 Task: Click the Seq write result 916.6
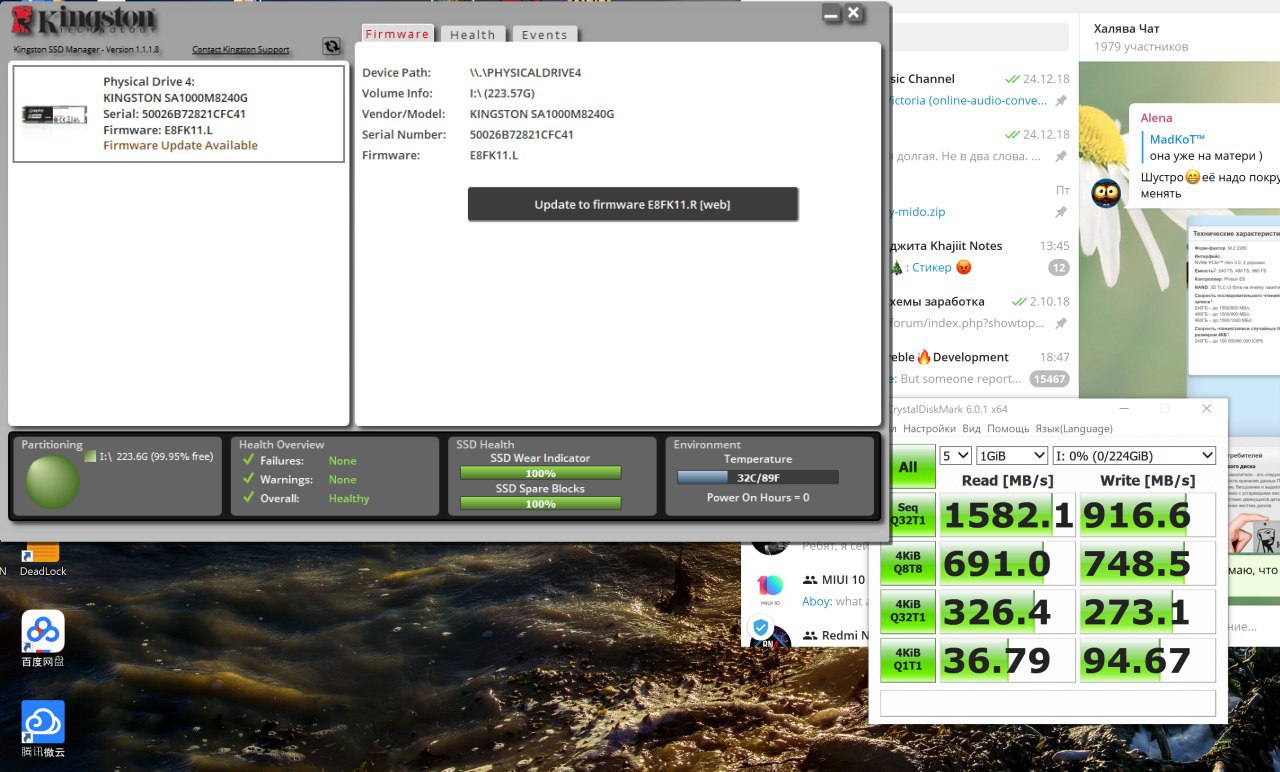(1148, 515)
